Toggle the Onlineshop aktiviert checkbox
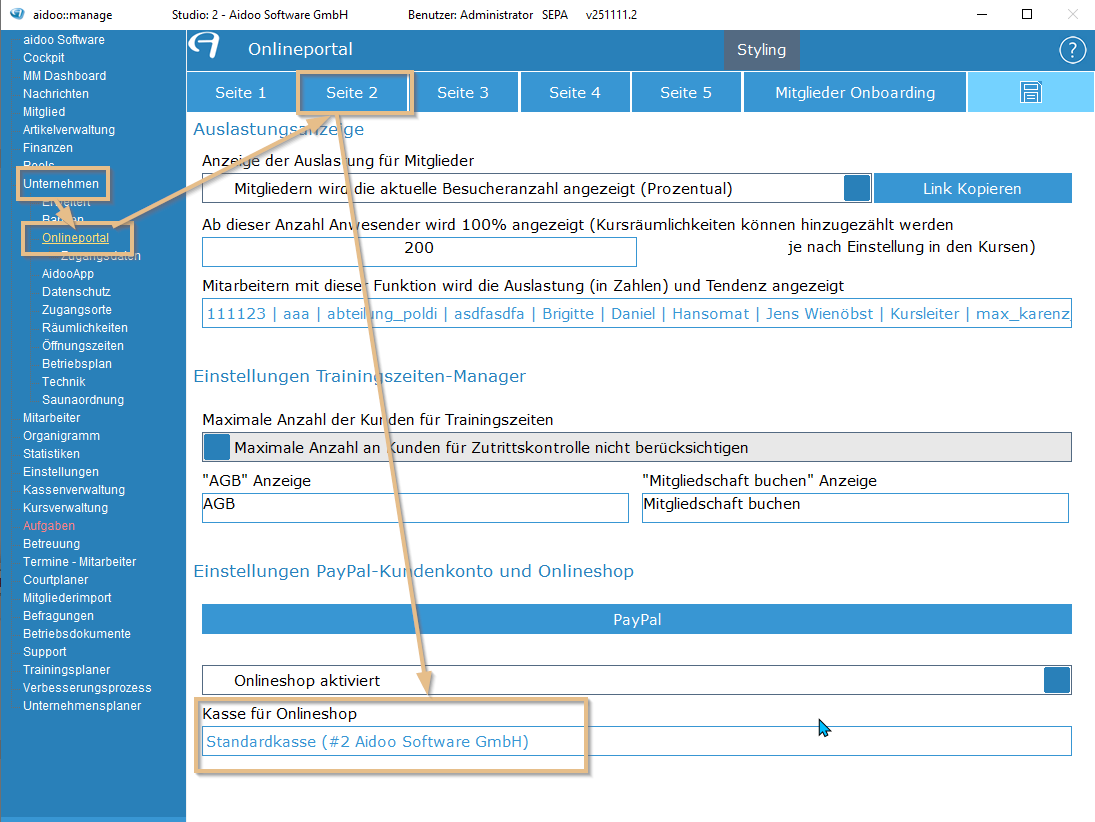Screen dimensions: 1095x822 1057,680
